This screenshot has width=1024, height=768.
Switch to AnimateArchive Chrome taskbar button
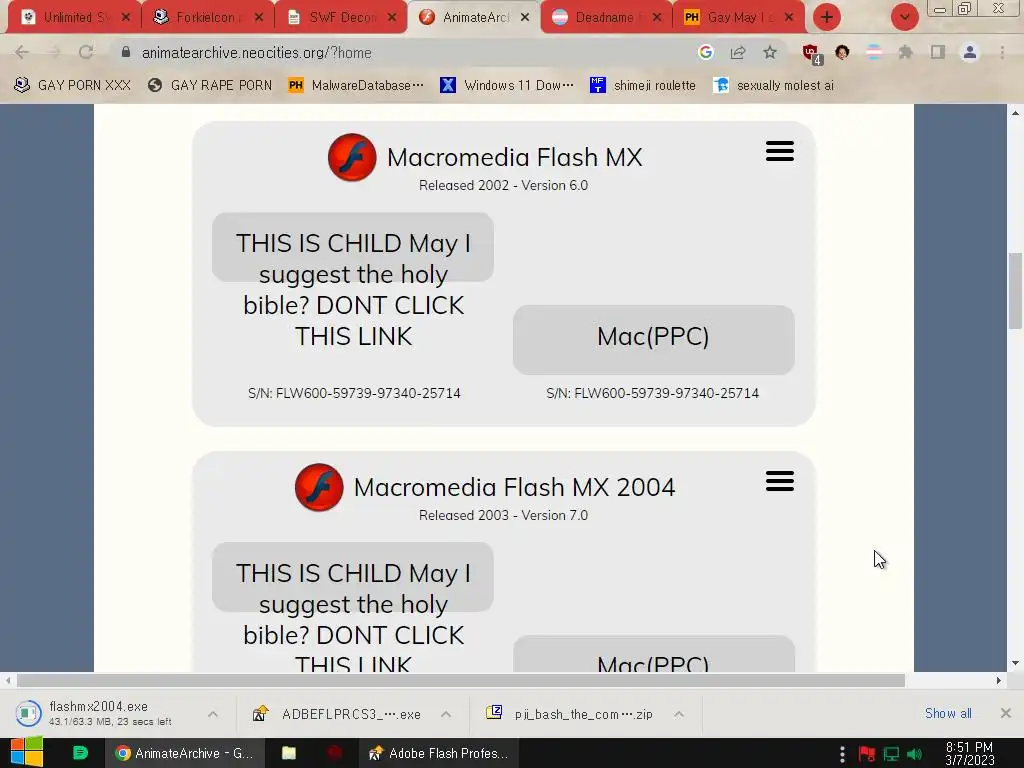pos(185,753)
